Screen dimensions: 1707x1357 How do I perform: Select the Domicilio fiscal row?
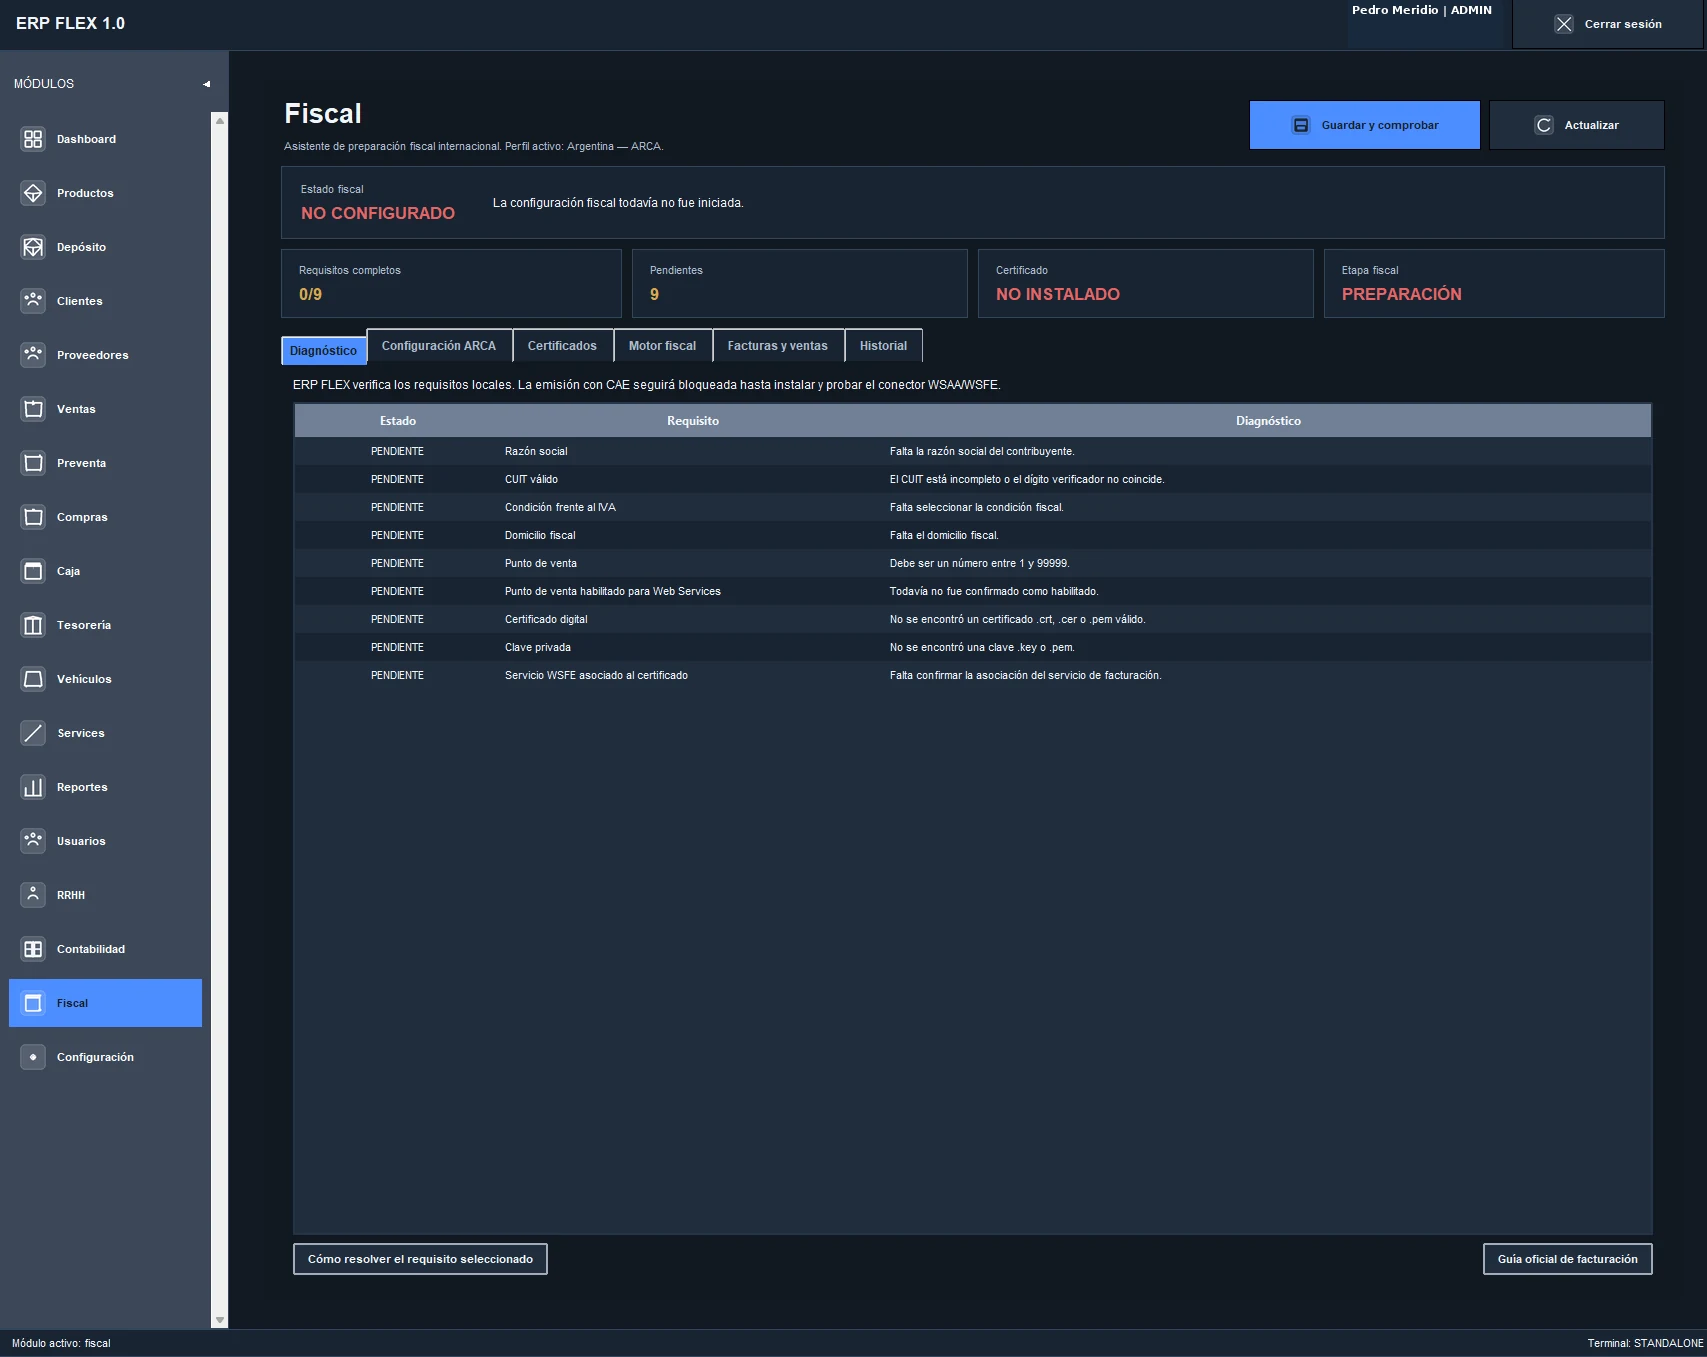pyautogui.click(x=972, y=535)
